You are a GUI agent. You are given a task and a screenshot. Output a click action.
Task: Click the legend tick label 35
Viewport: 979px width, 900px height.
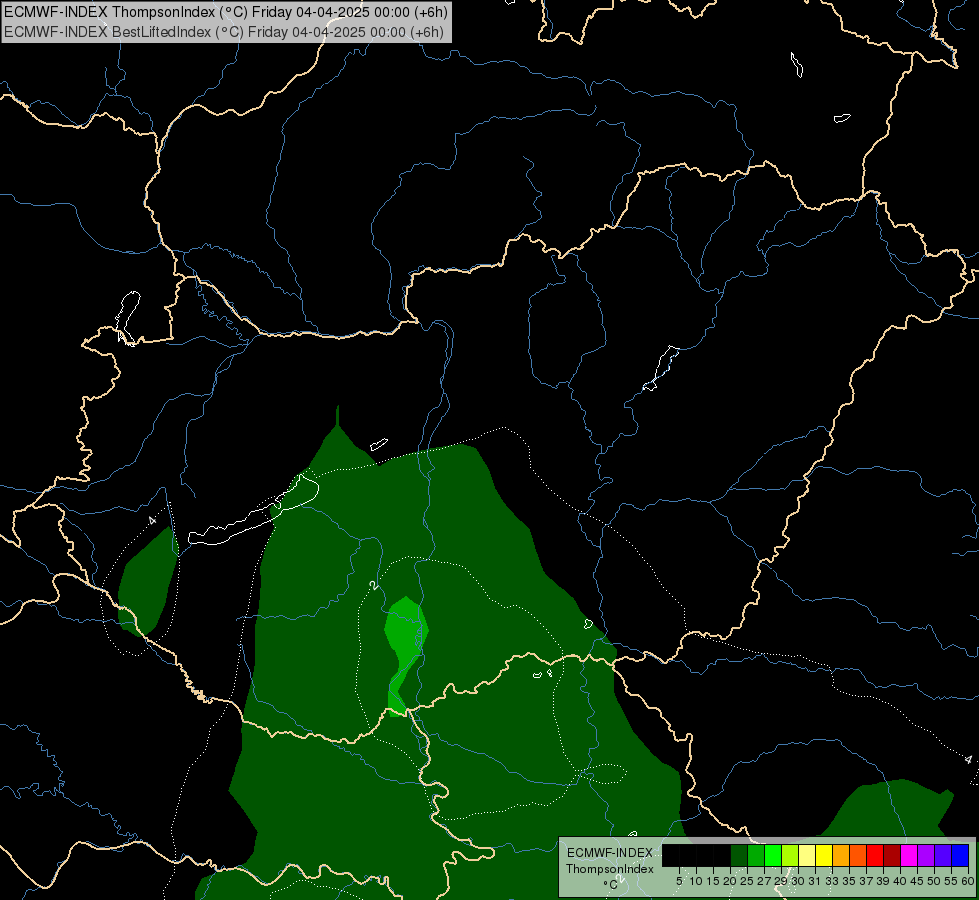click(849, 881)
